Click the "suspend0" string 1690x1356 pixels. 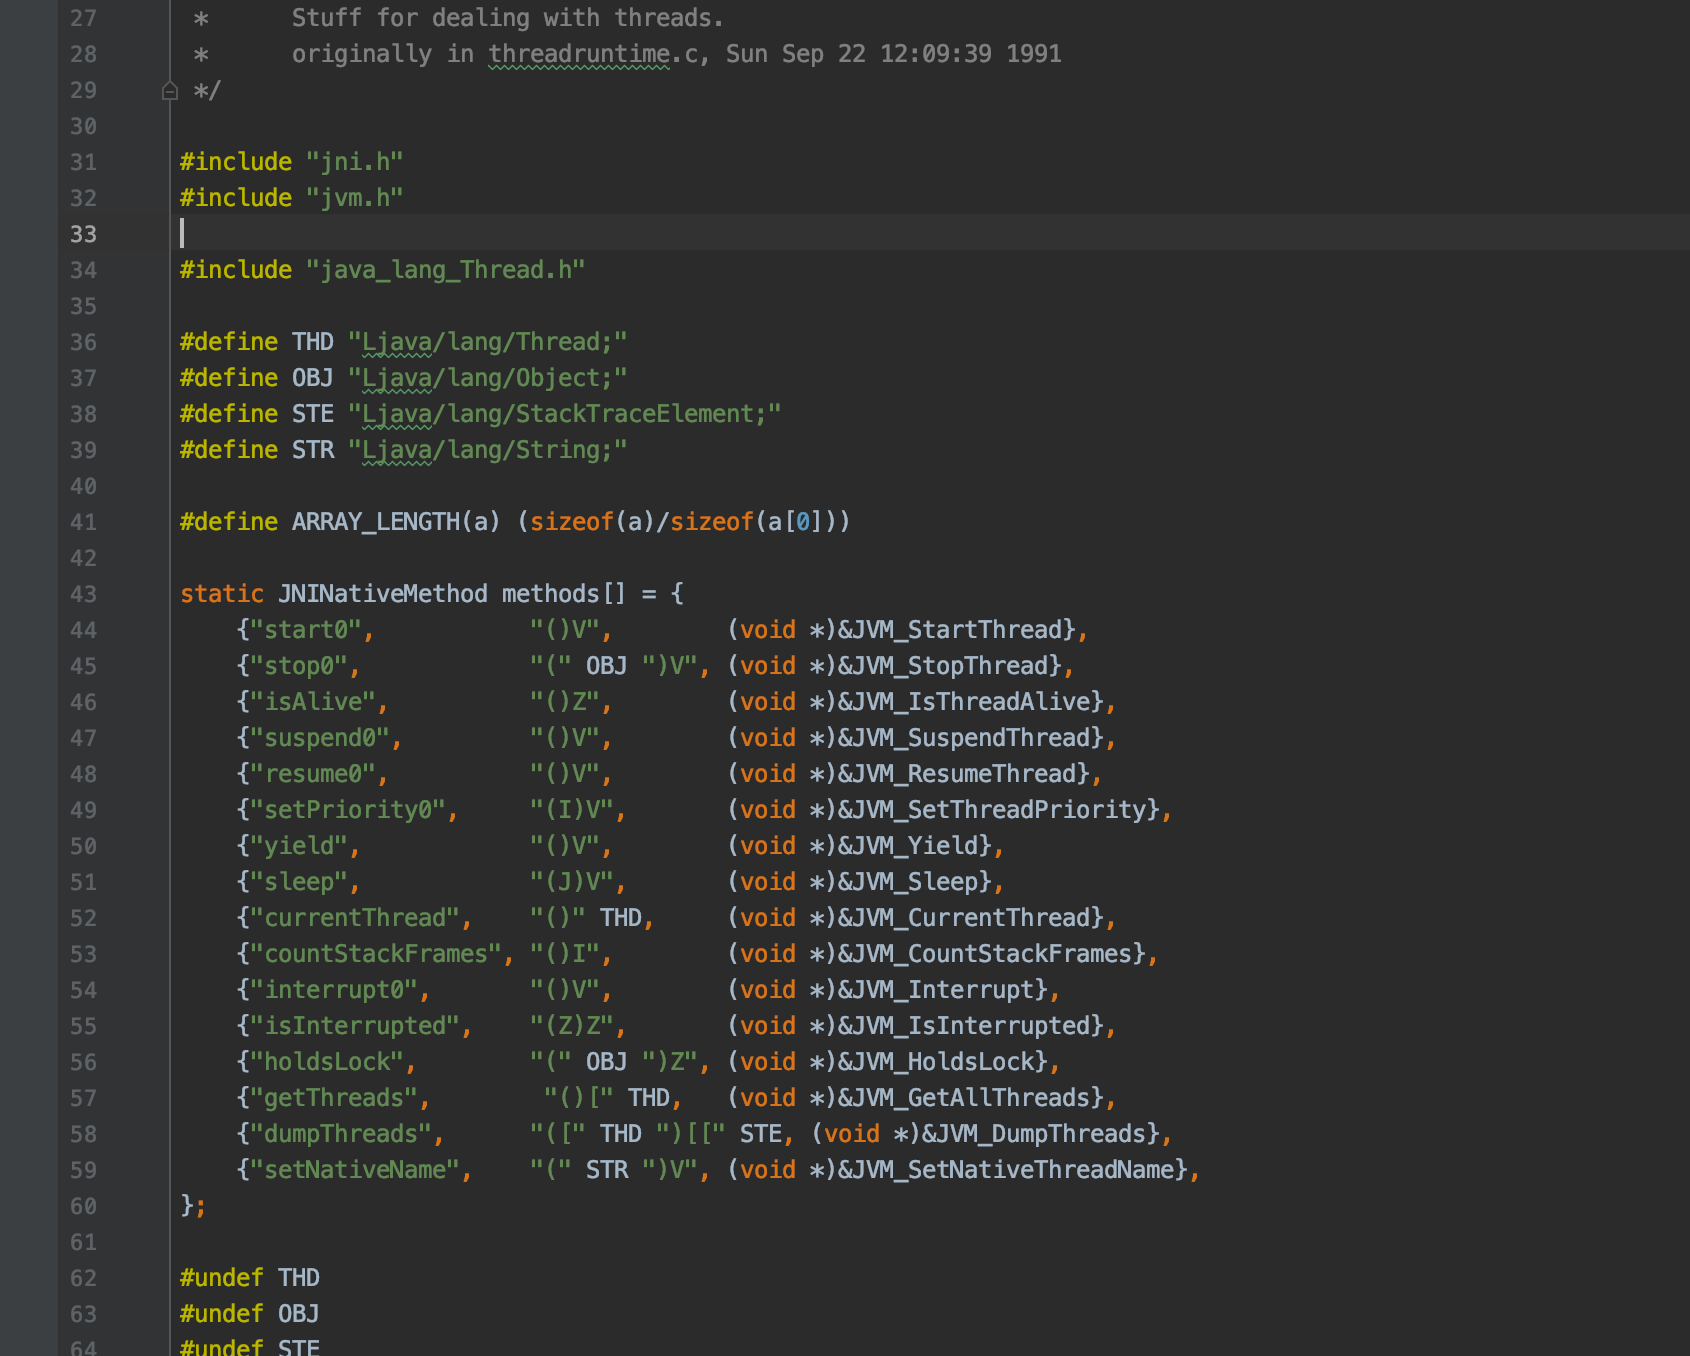320,738
